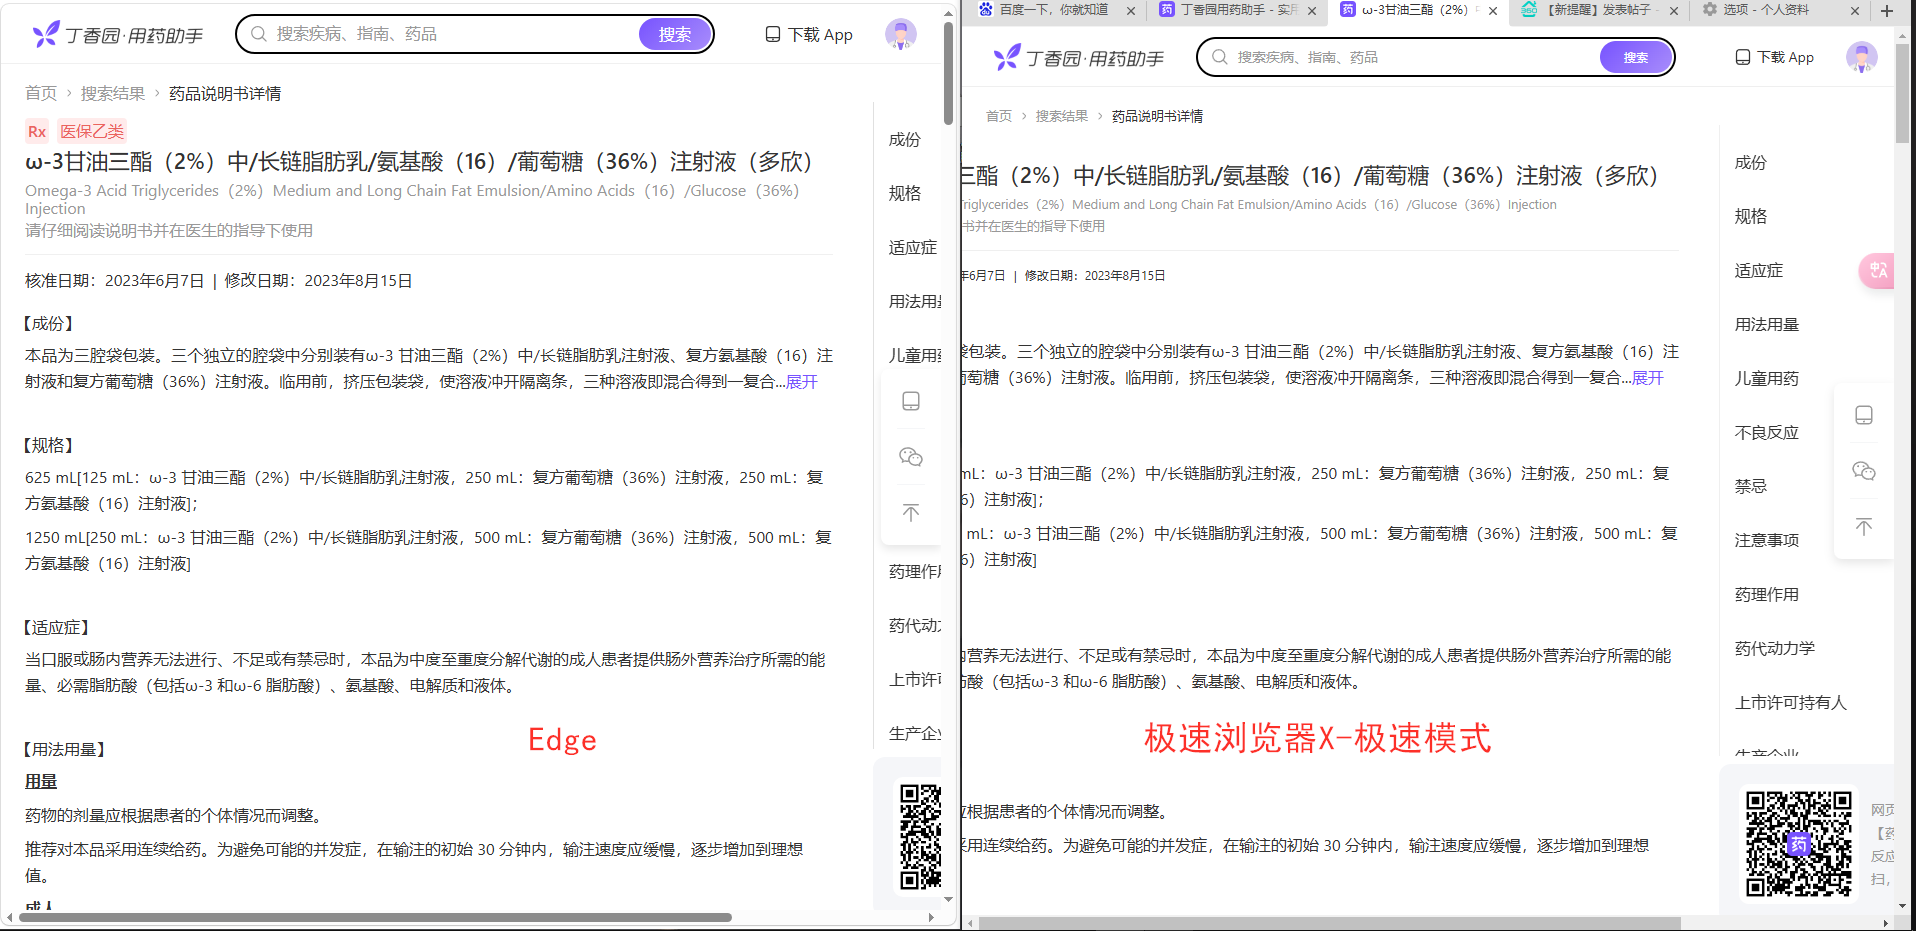The height and width of the screenshot is (931, 1916).
Task: Close the 【新提醒】发表帖子 tab
Action: point(1675,11)
